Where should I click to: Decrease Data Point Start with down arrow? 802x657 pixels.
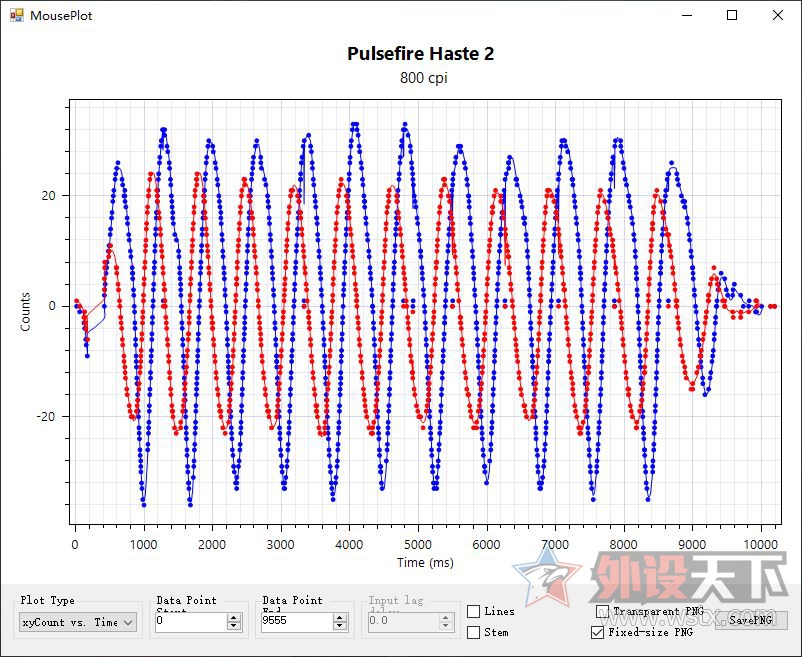(234, 626)
